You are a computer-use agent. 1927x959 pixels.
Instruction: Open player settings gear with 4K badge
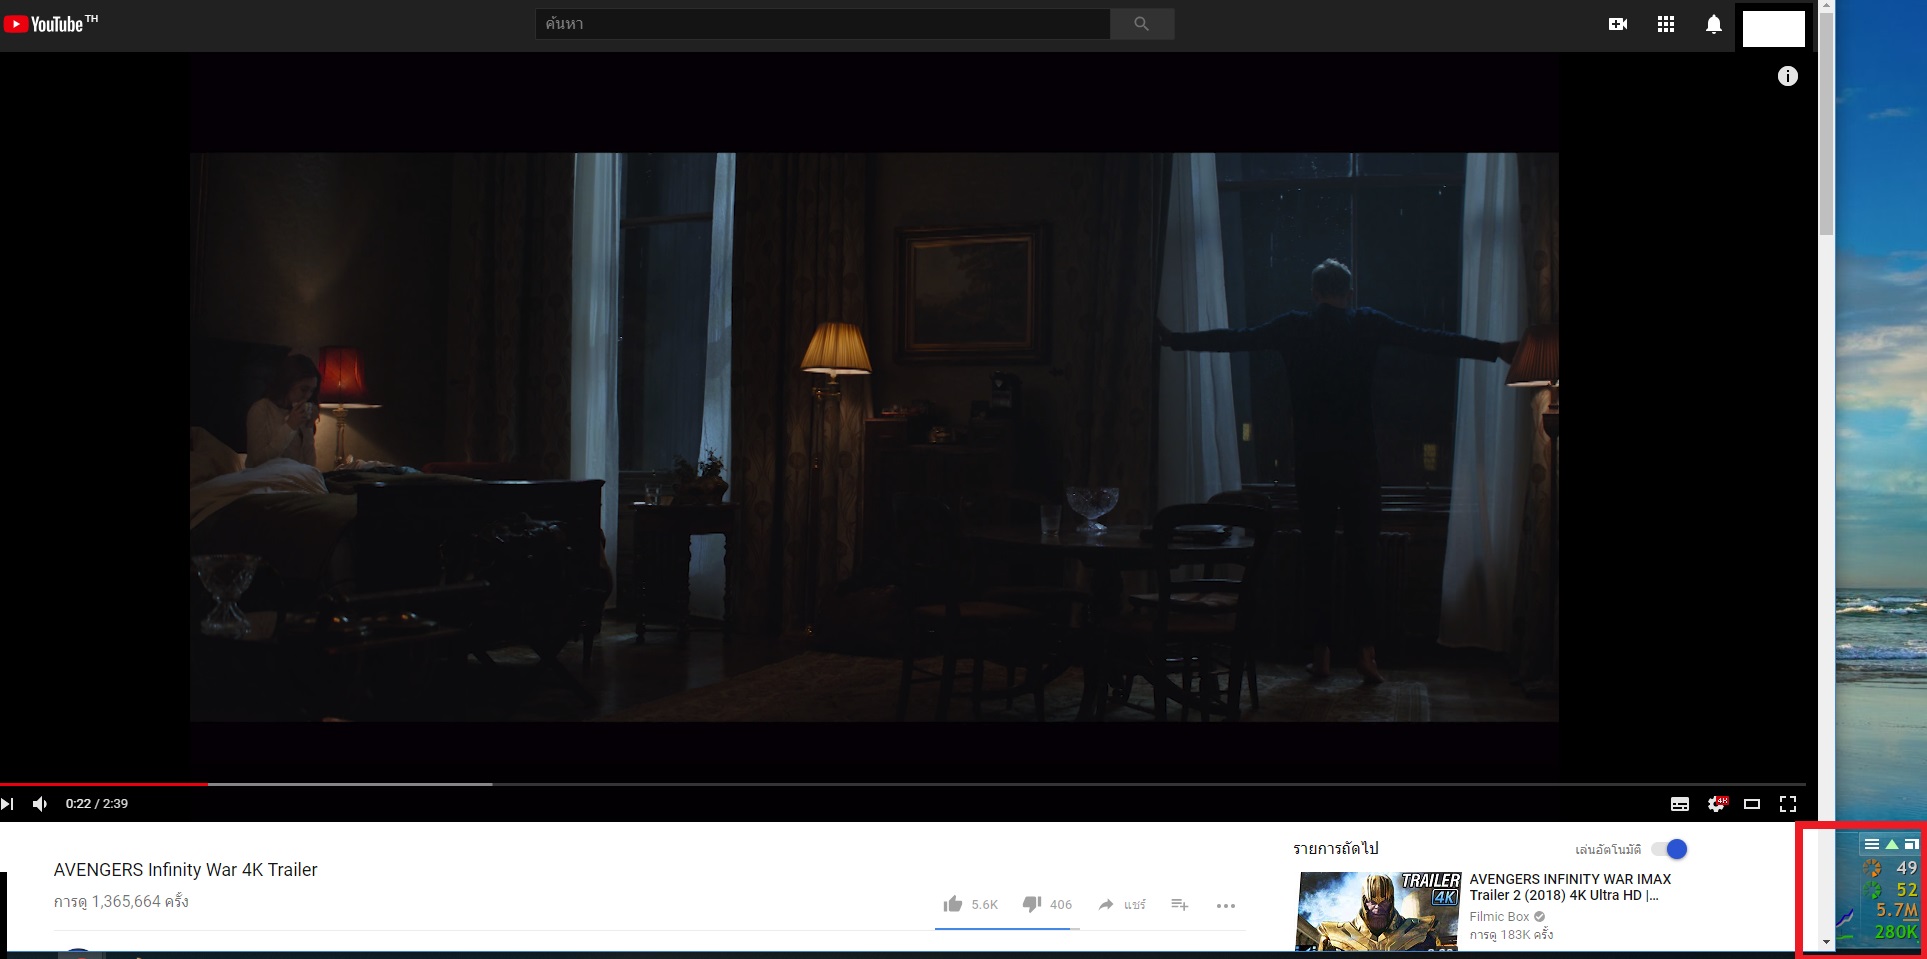(1717, 804)
